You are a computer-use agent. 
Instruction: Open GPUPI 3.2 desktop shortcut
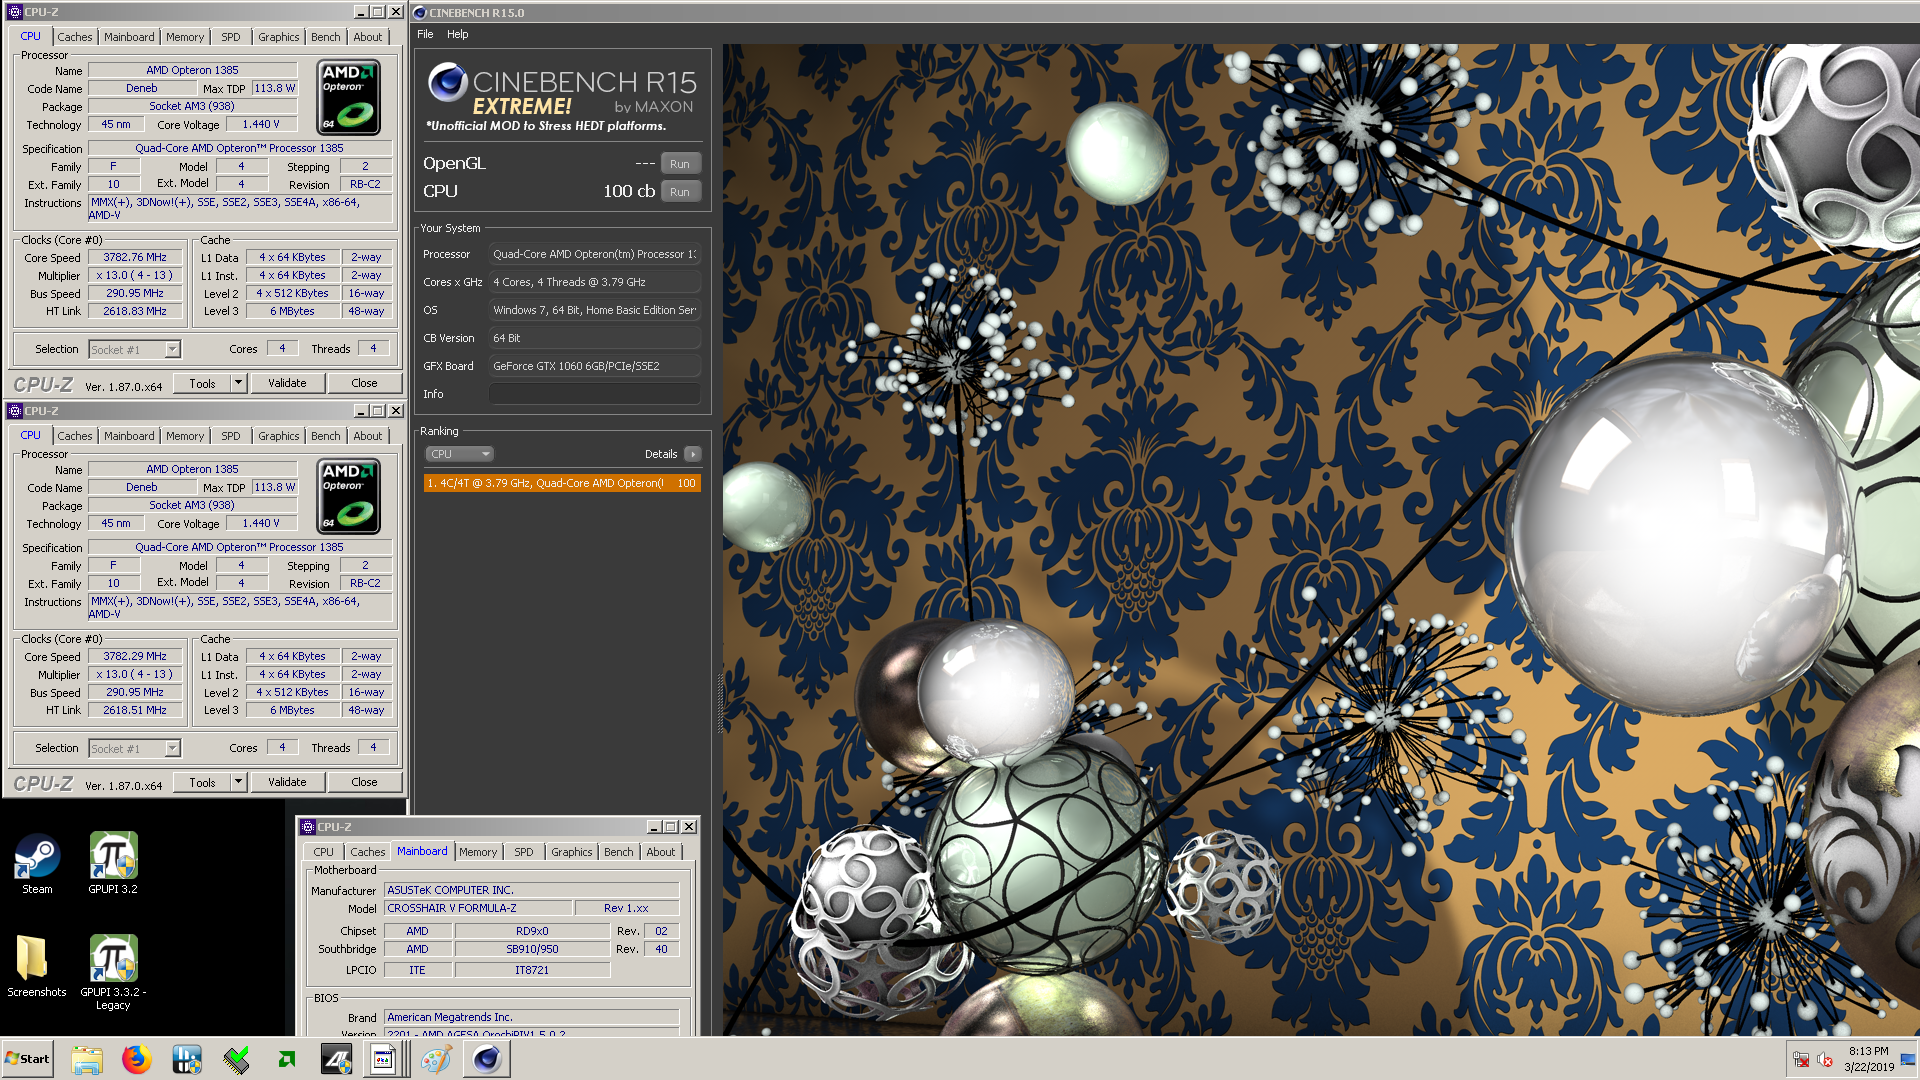point(113,863)
